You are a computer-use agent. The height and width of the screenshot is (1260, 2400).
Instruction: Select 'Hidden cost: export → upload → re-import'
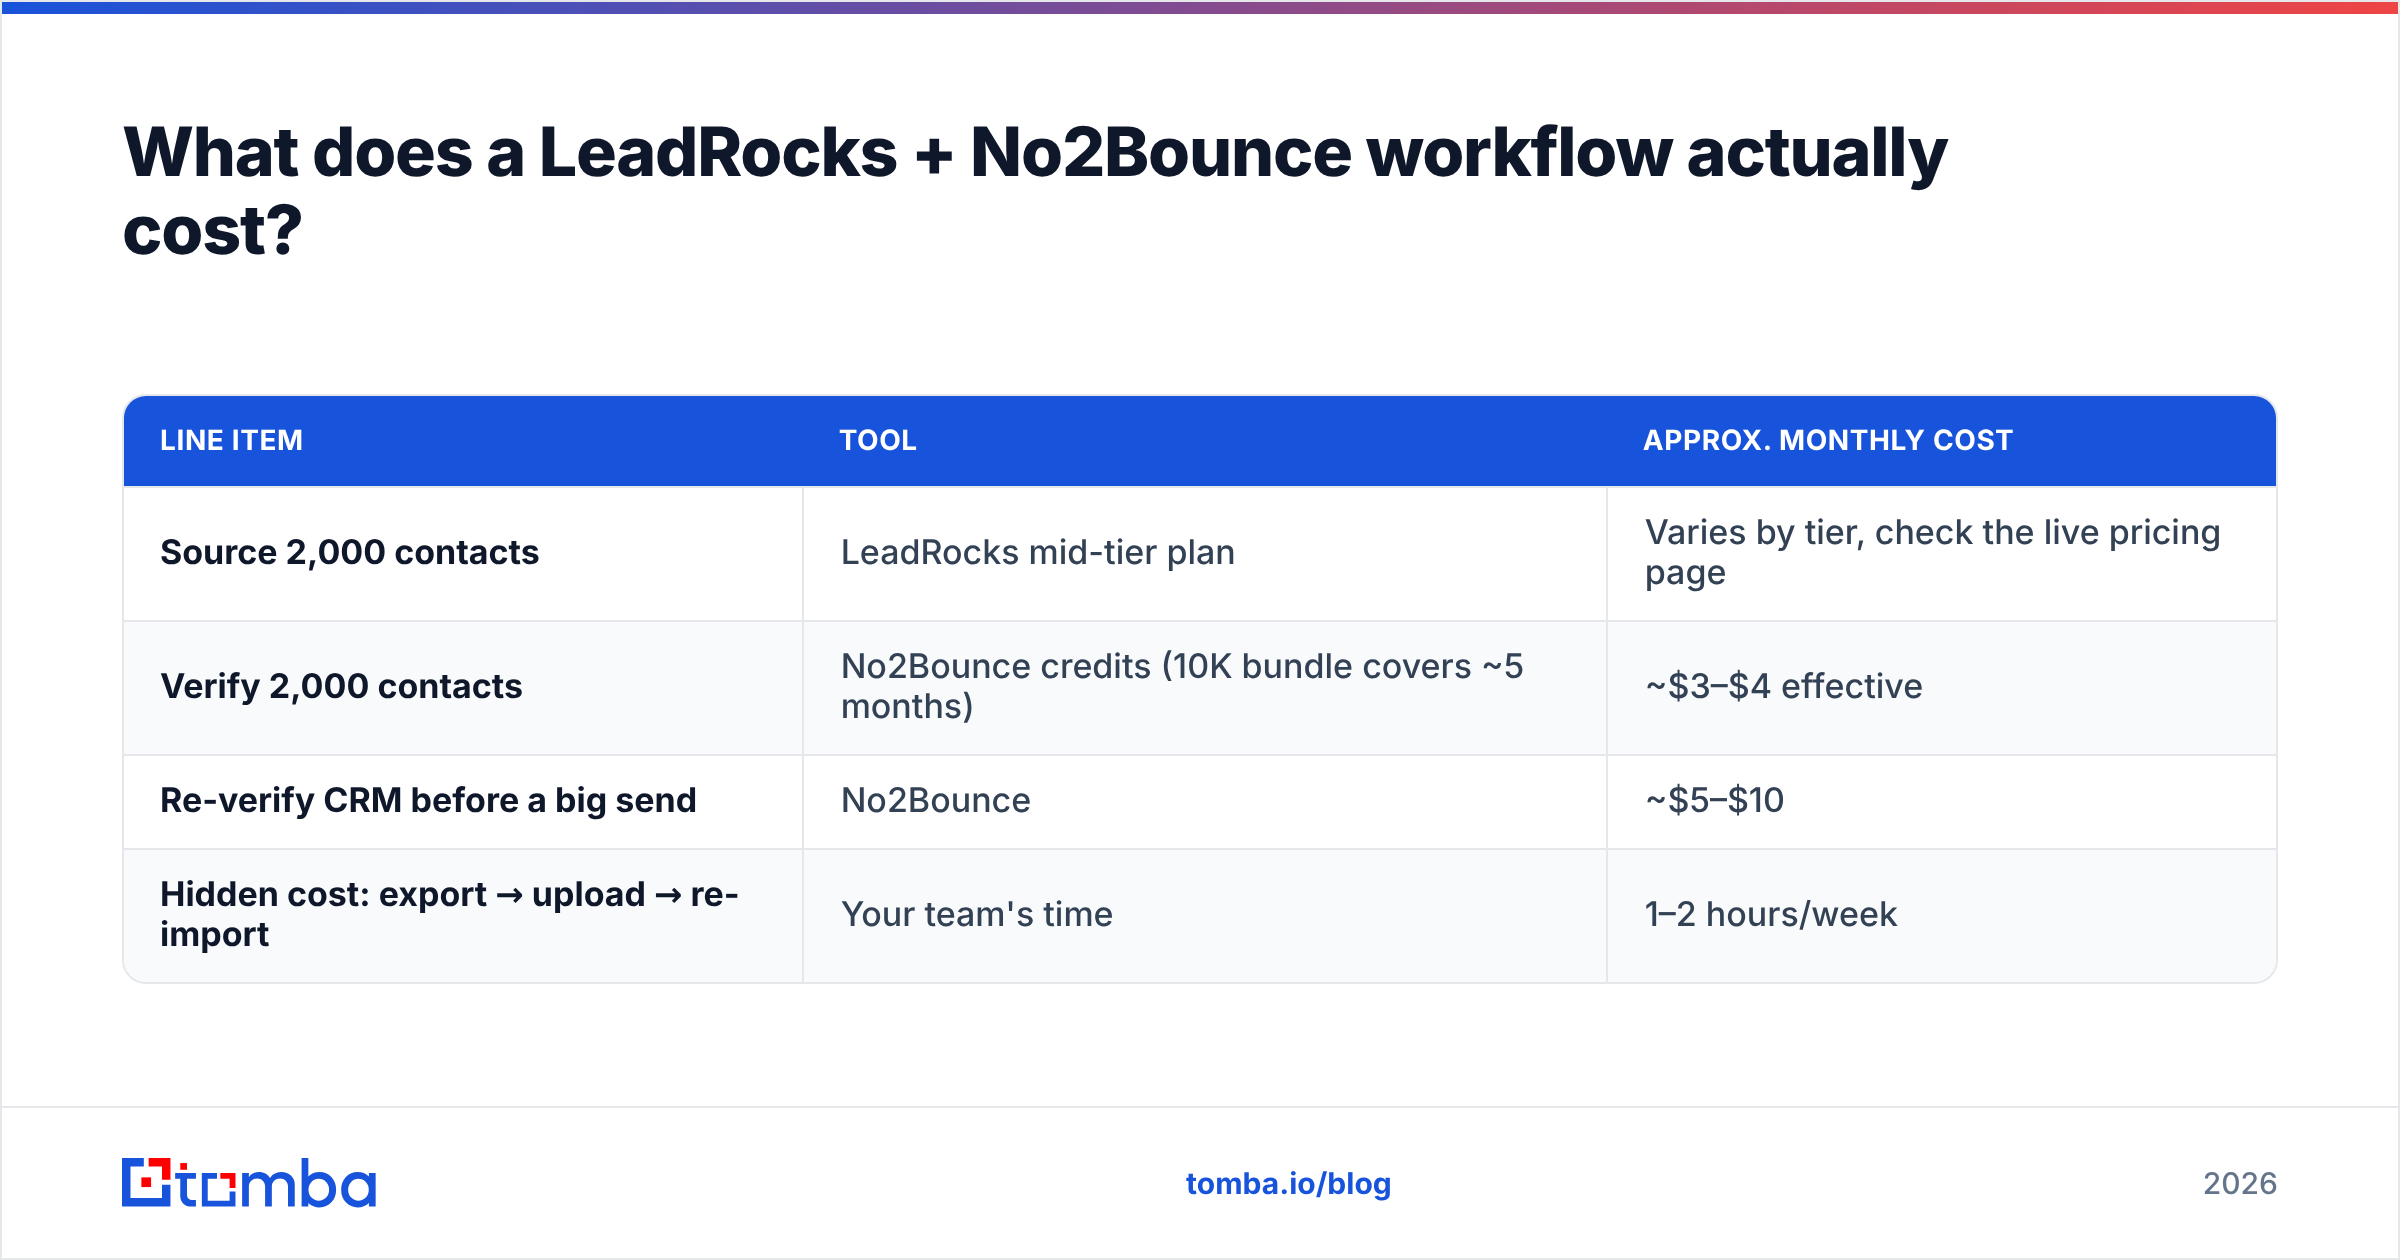(449, 914)
